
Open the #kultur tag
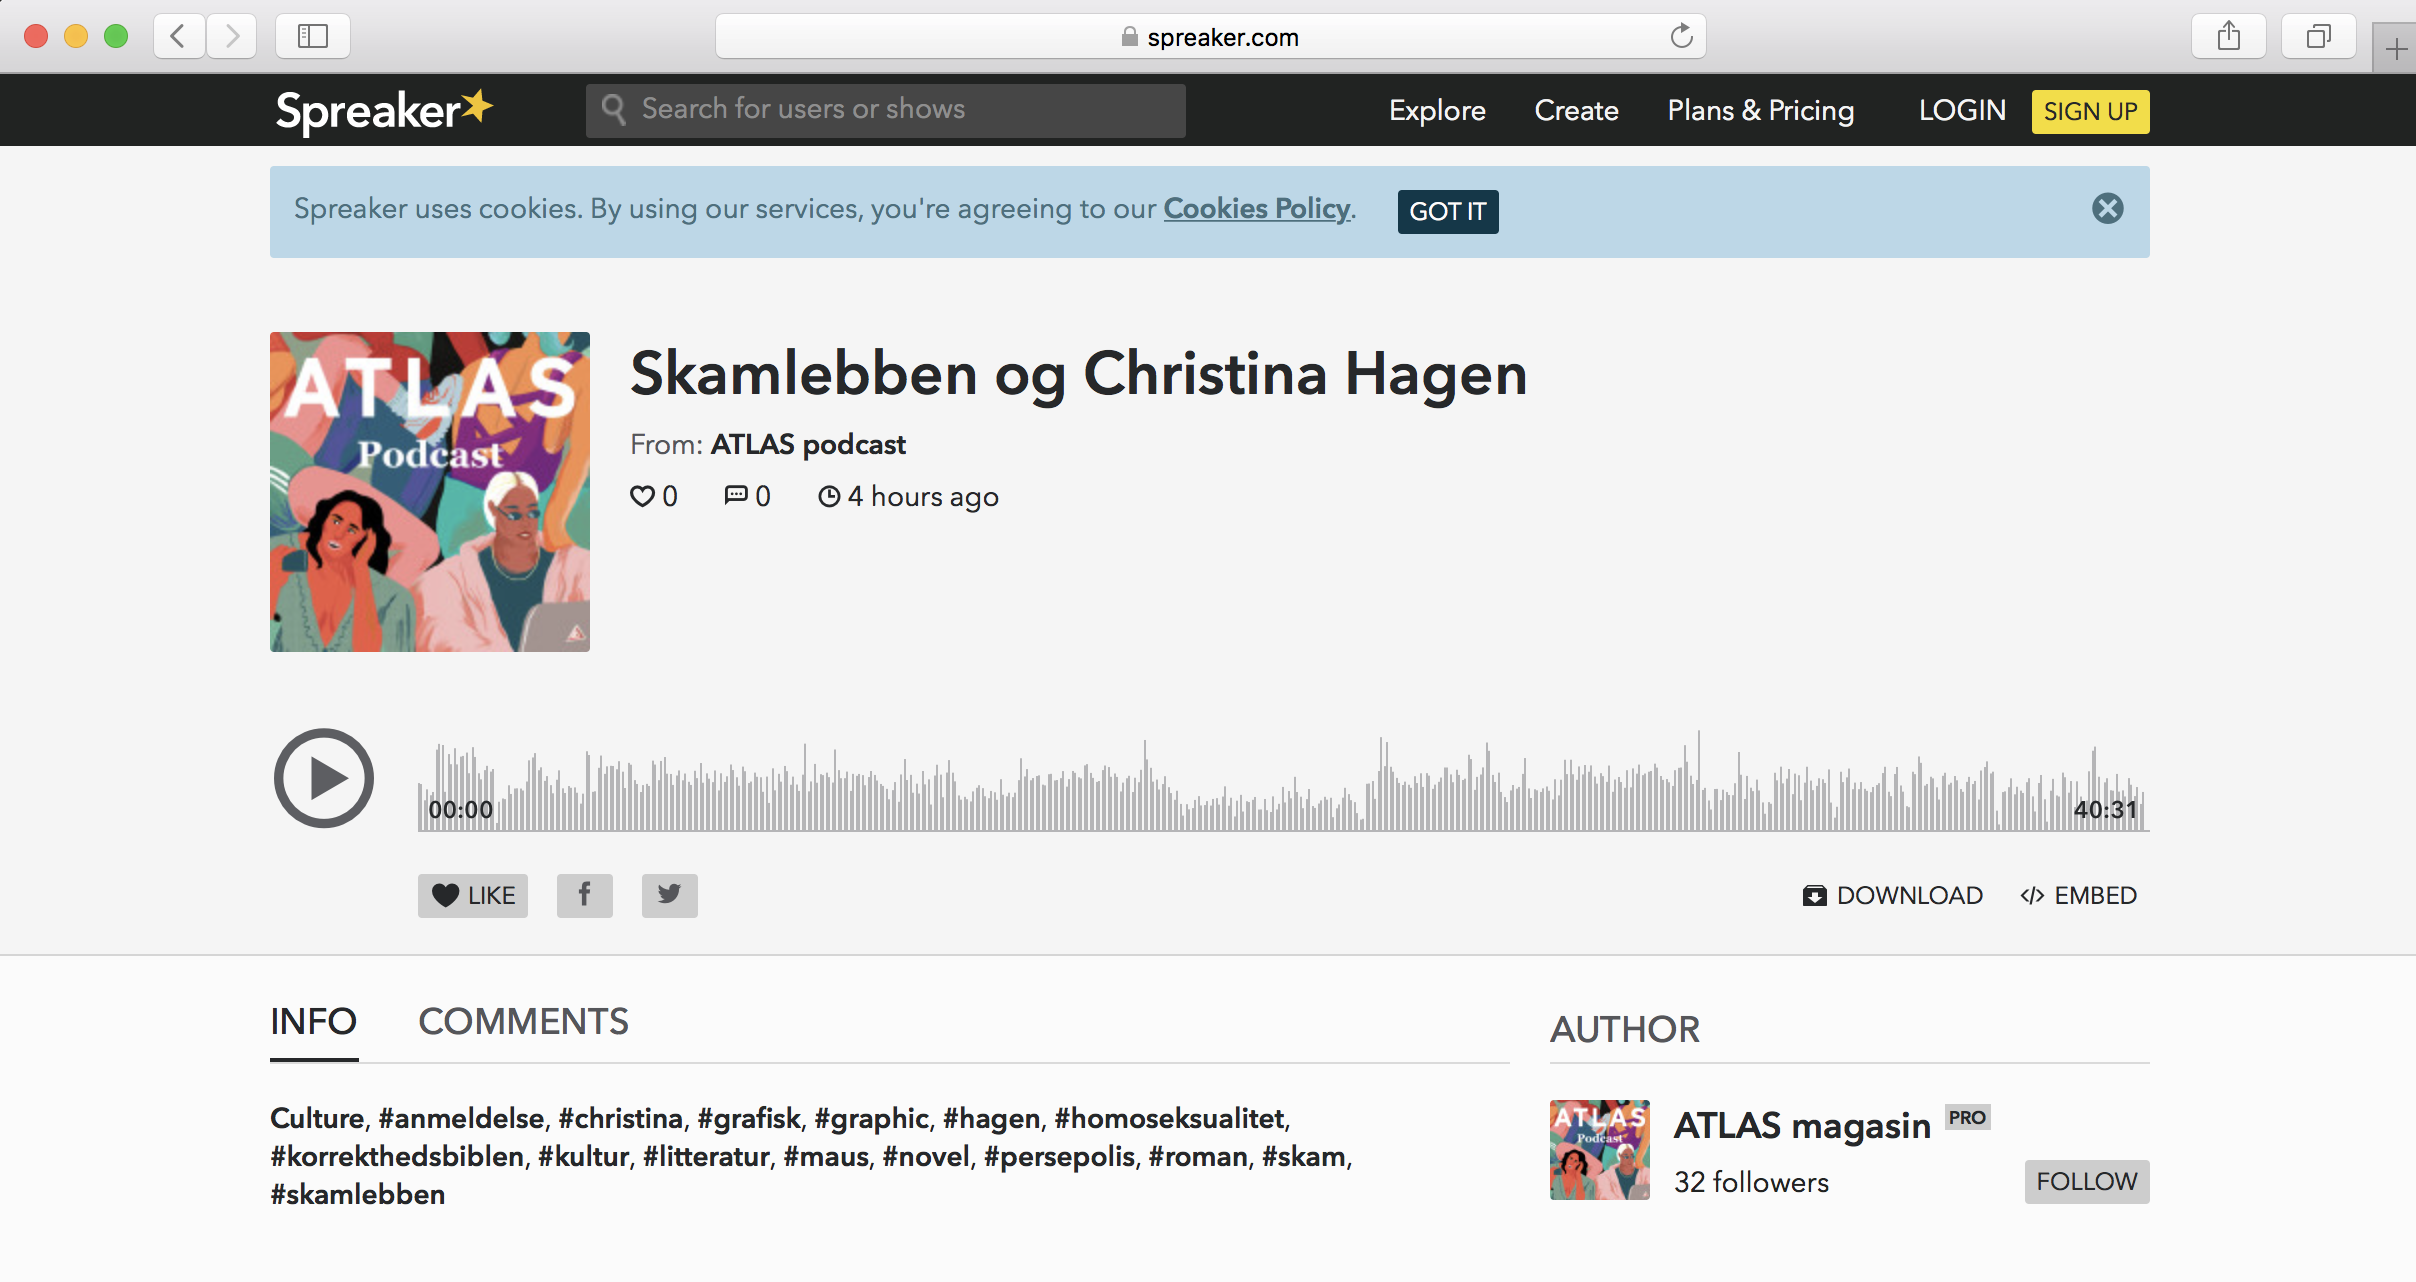584,1156
